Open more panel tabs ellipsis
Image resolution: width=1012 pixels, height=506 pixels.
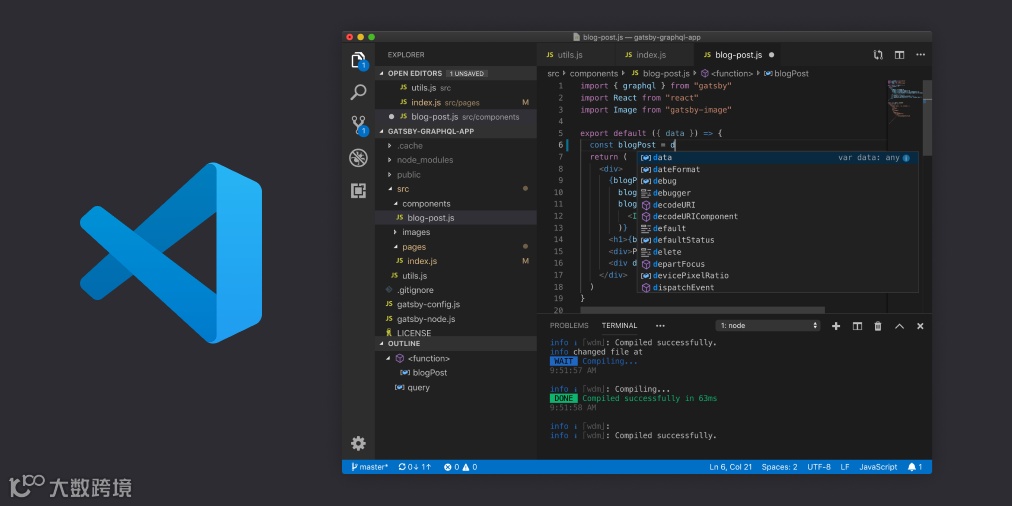(x=660, y=326)
